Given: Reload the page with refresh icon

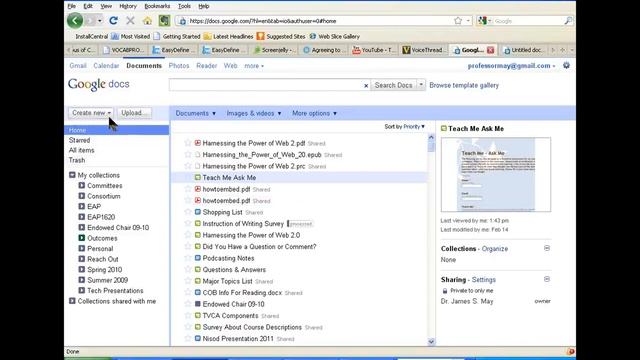Looking at the screenshot, I should coord(113,20).
